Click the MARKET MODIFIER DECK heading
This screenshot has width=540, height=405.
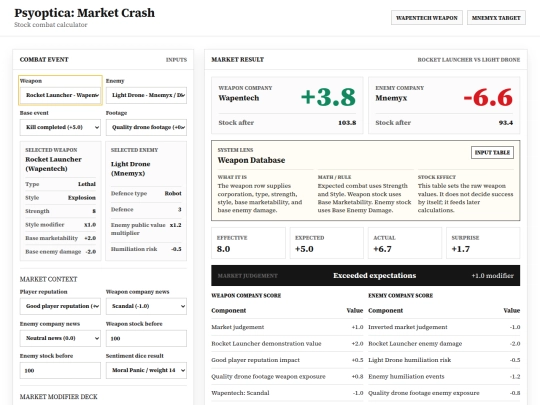click(x=59, y=397)
